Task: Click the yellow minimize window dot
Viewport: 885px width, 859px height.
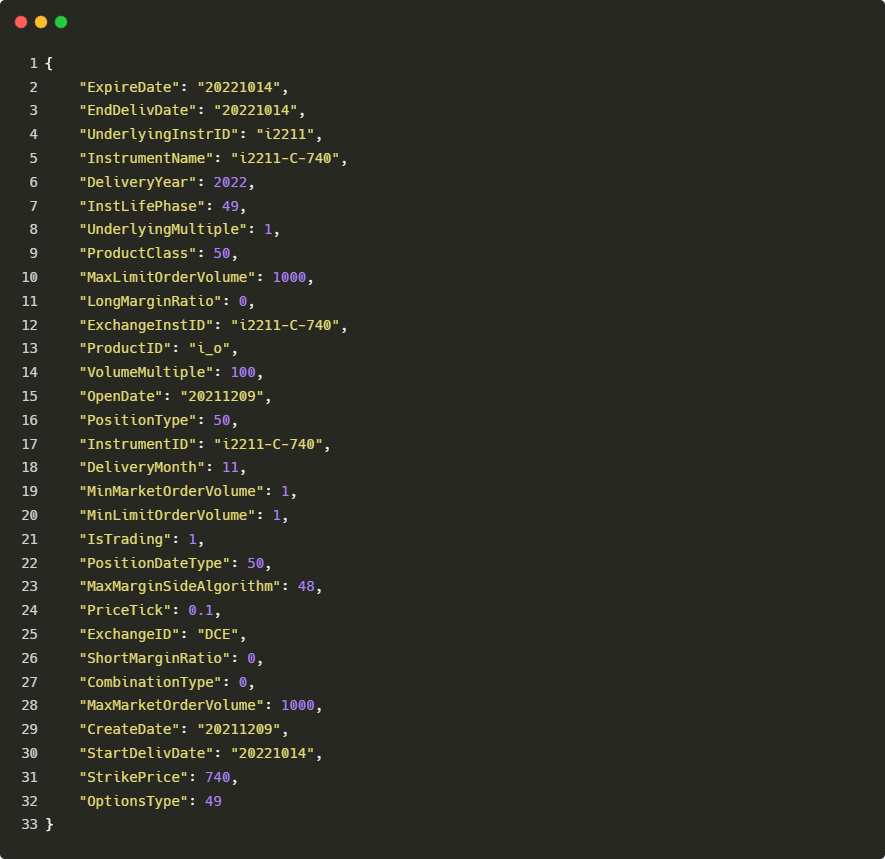Action: [x=41, y=22]
